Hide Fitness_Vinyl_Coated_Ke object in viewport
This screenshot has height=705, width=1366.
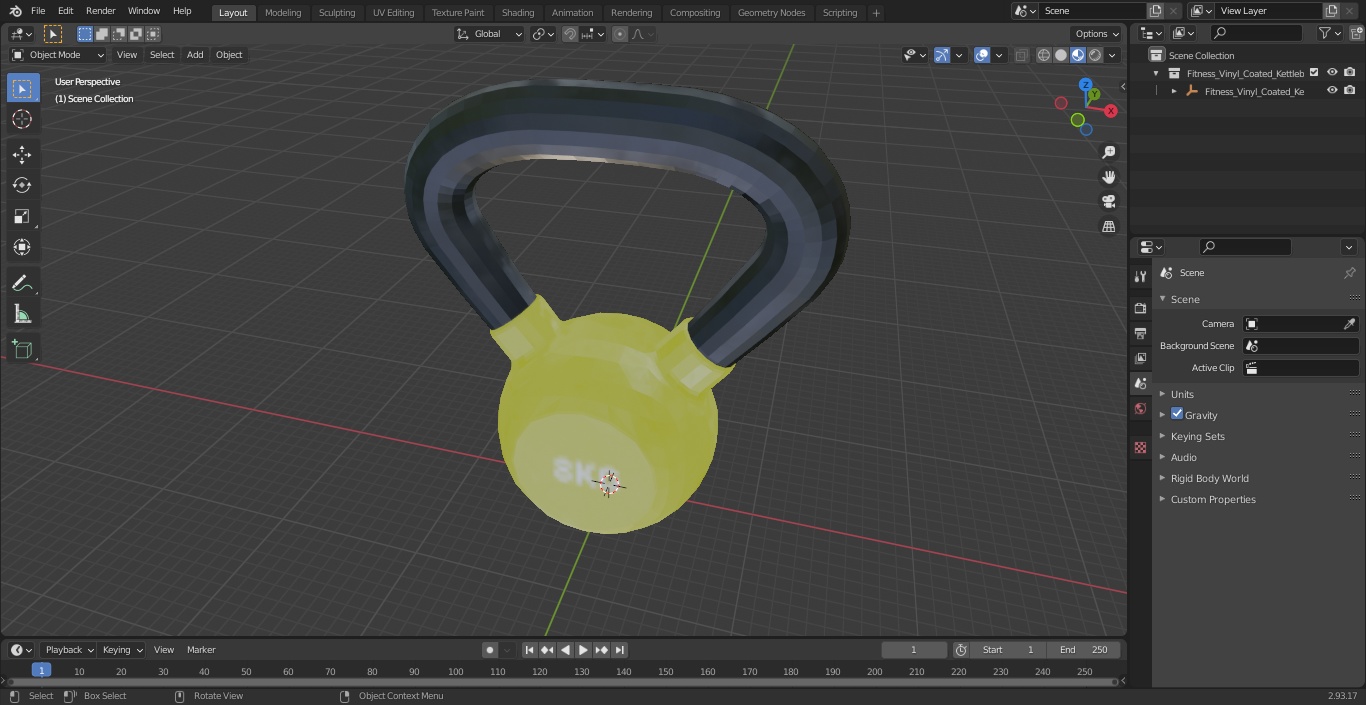(x=1332, y=91)
